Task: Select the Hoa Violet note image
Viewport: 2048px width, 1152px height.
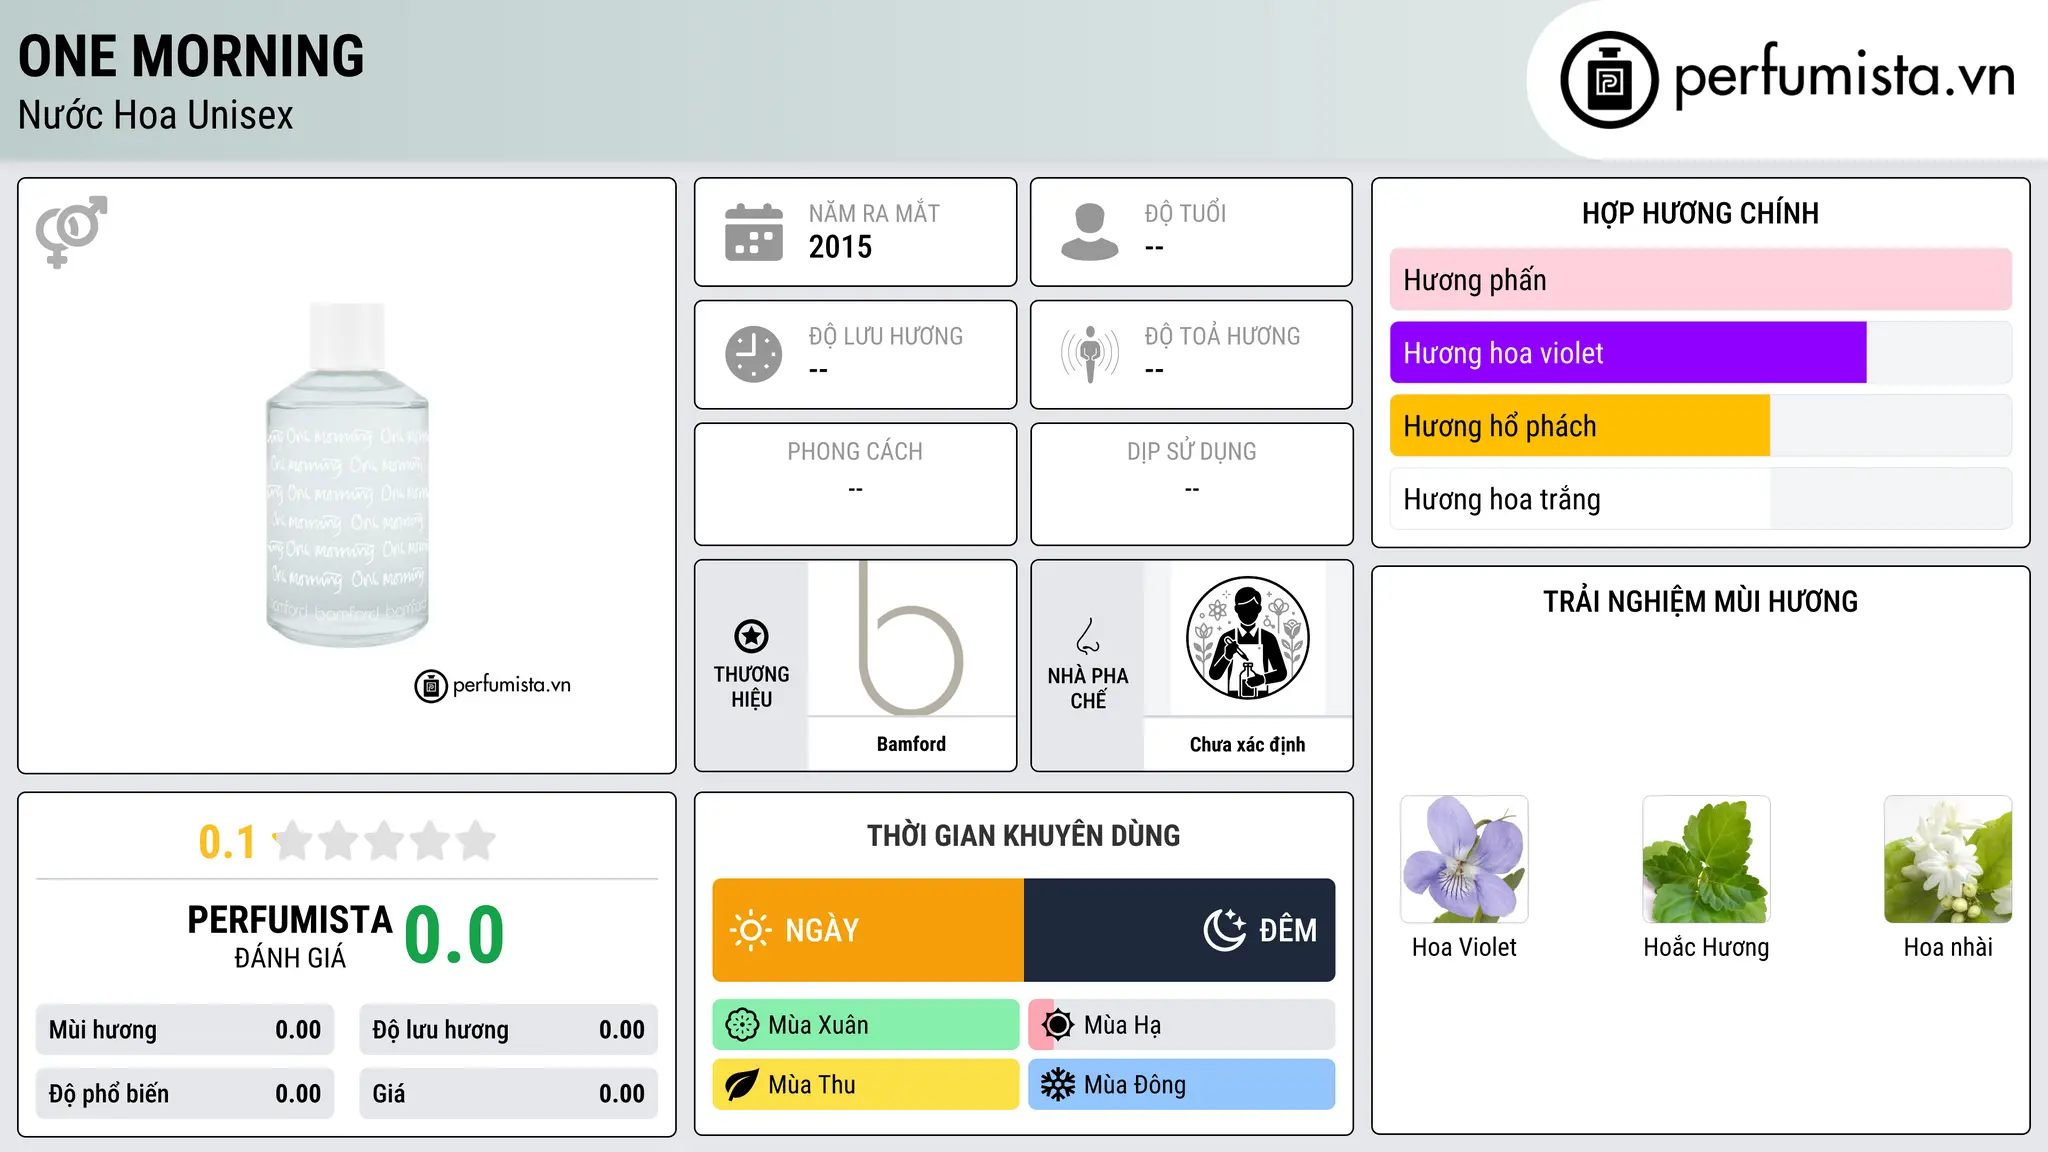Action: point(1464,859)
